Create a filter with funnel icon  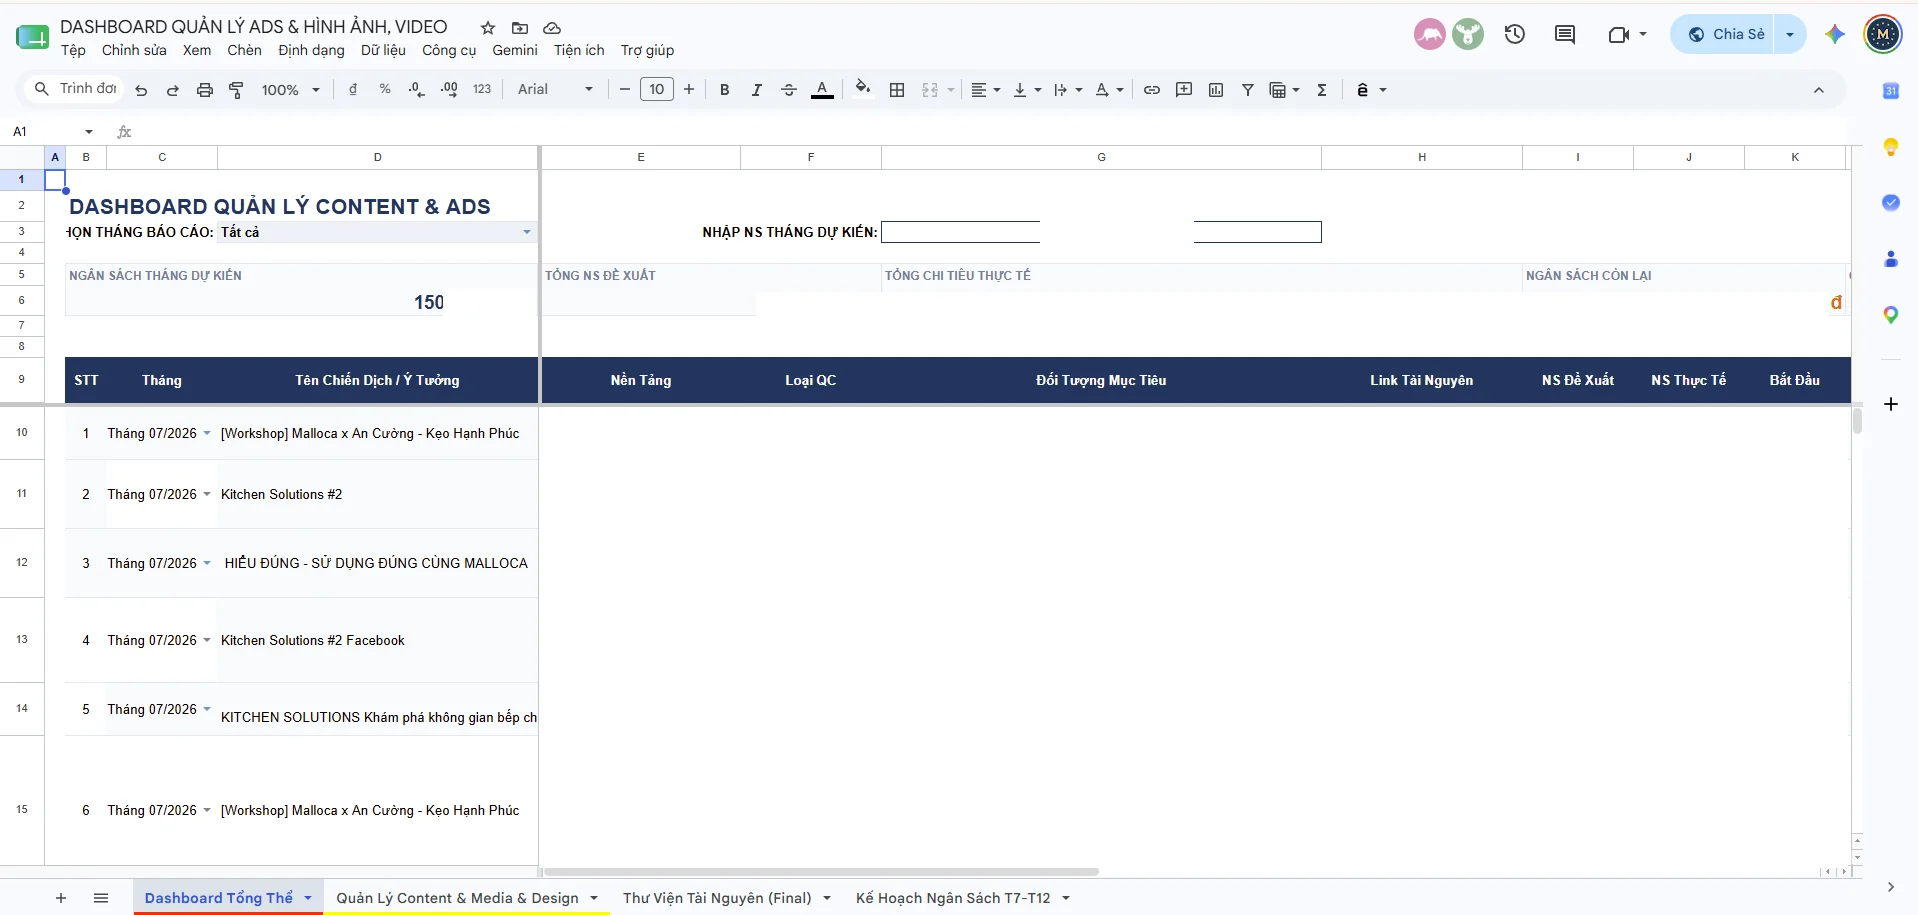coord(1248,90)
